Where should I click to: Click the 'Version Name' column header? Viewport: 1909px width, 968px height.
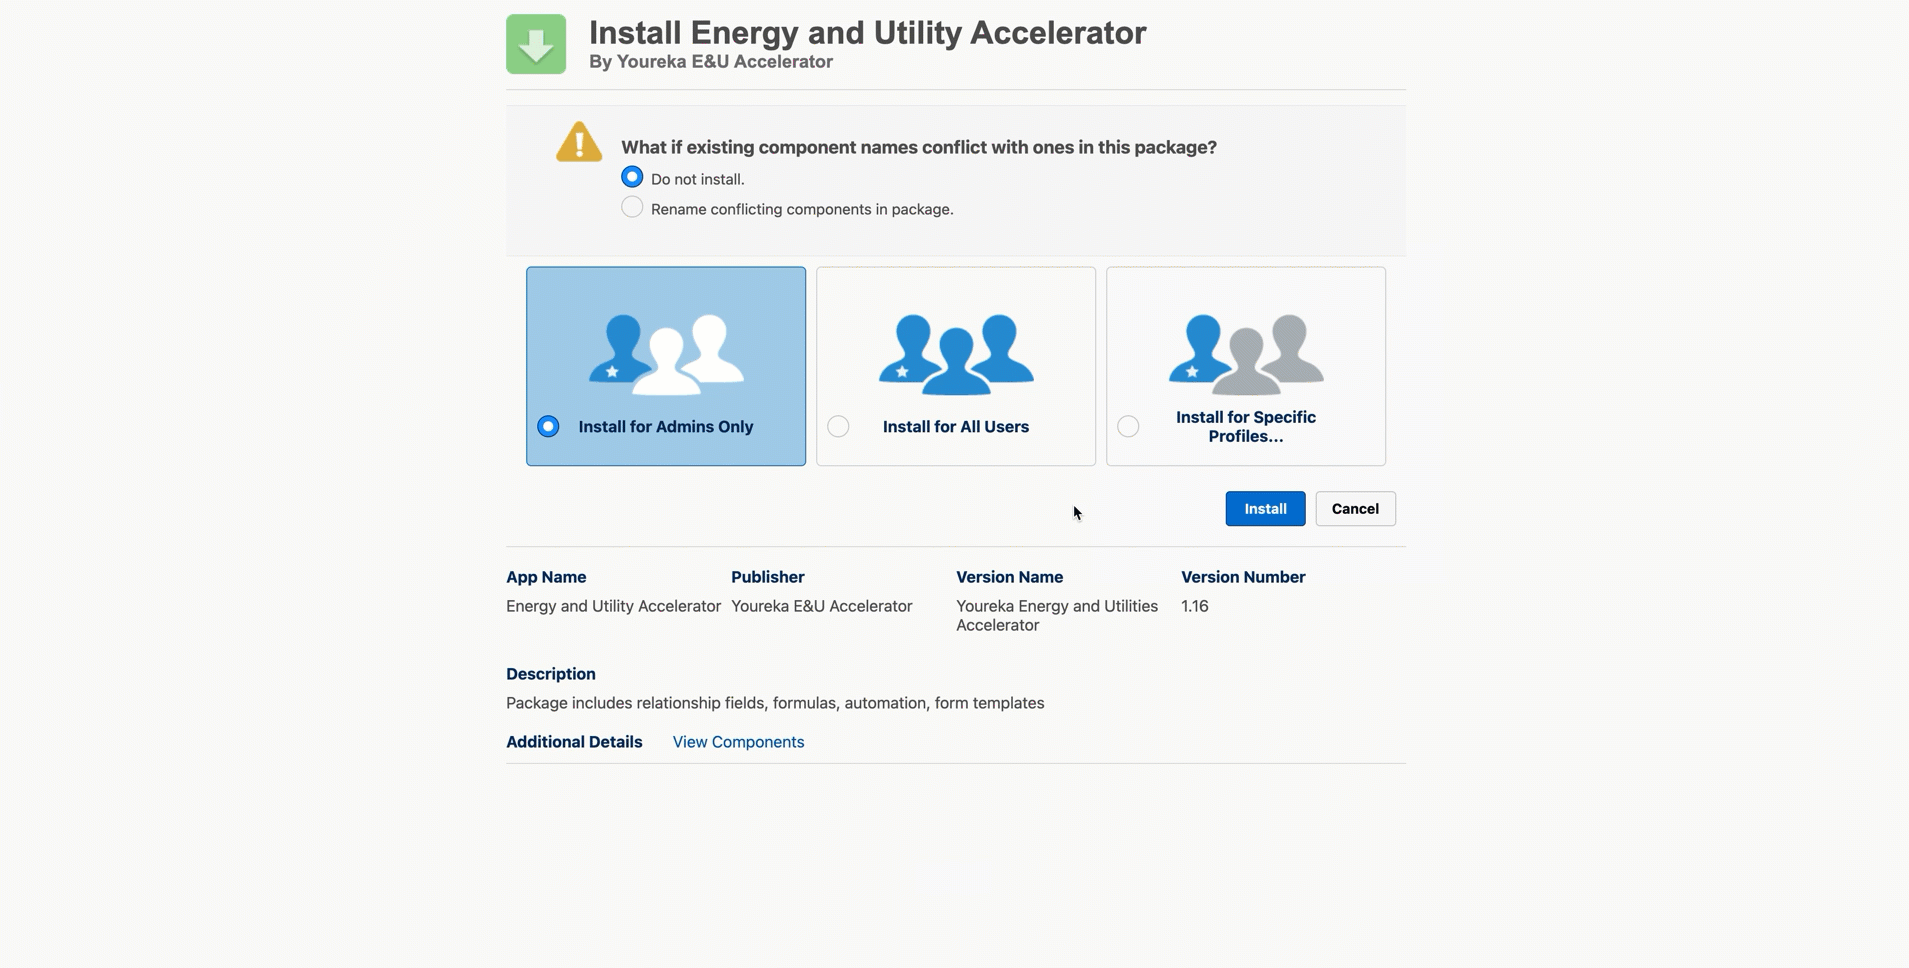pyautogui.click(x=1009, y=577)
